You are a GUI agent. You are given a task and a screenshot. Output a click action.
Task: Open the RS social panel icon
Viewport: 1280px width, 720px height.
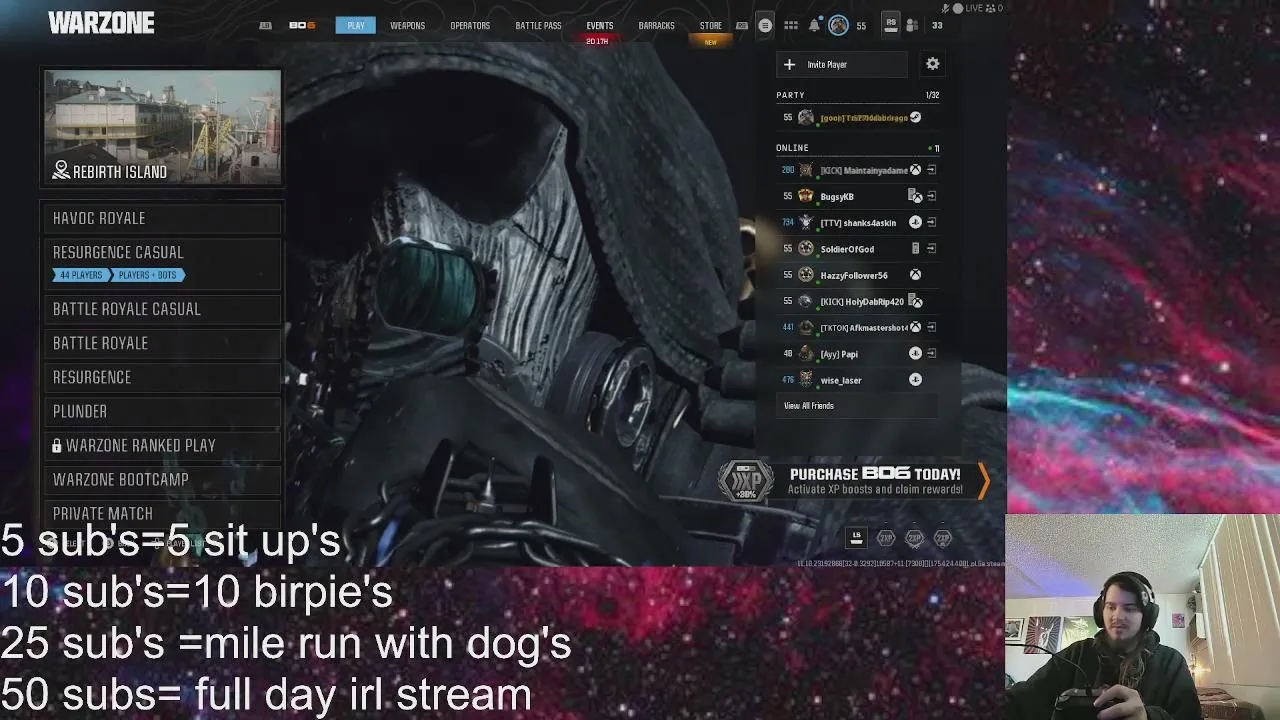pos(890,25)
